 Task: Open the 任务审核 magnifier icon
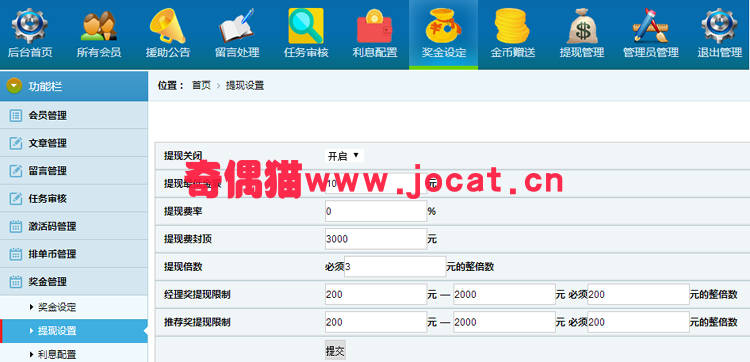[x=306, y=26]
